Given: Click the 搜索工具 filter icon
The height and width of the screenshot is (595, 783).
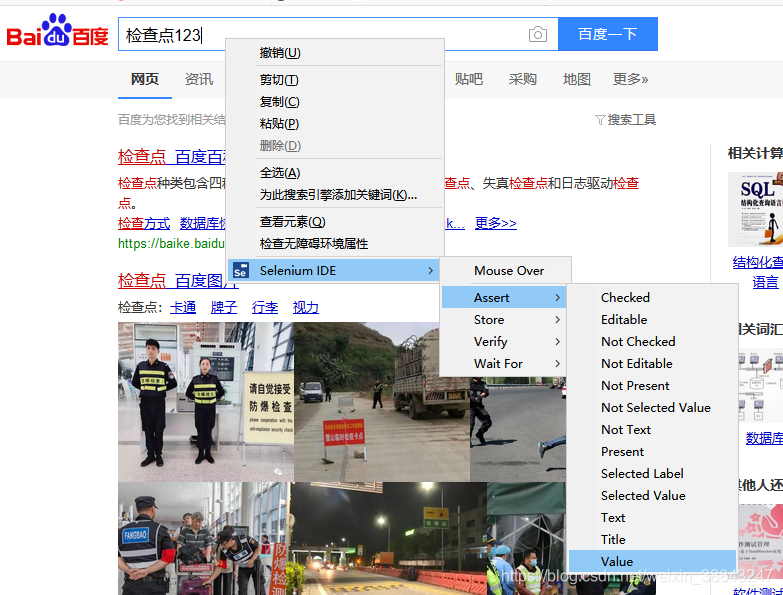Looking at the screenshot, I should [x=600, y=120].
